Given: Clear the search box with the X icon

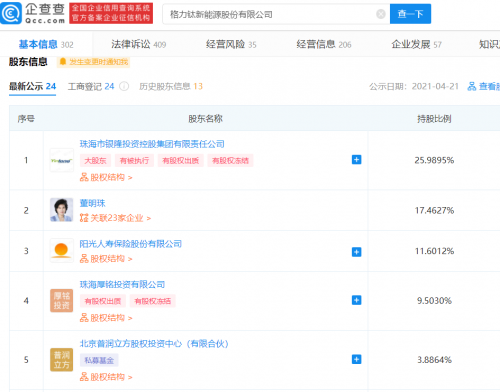Looking at the screenshot, I should (381, 14).
